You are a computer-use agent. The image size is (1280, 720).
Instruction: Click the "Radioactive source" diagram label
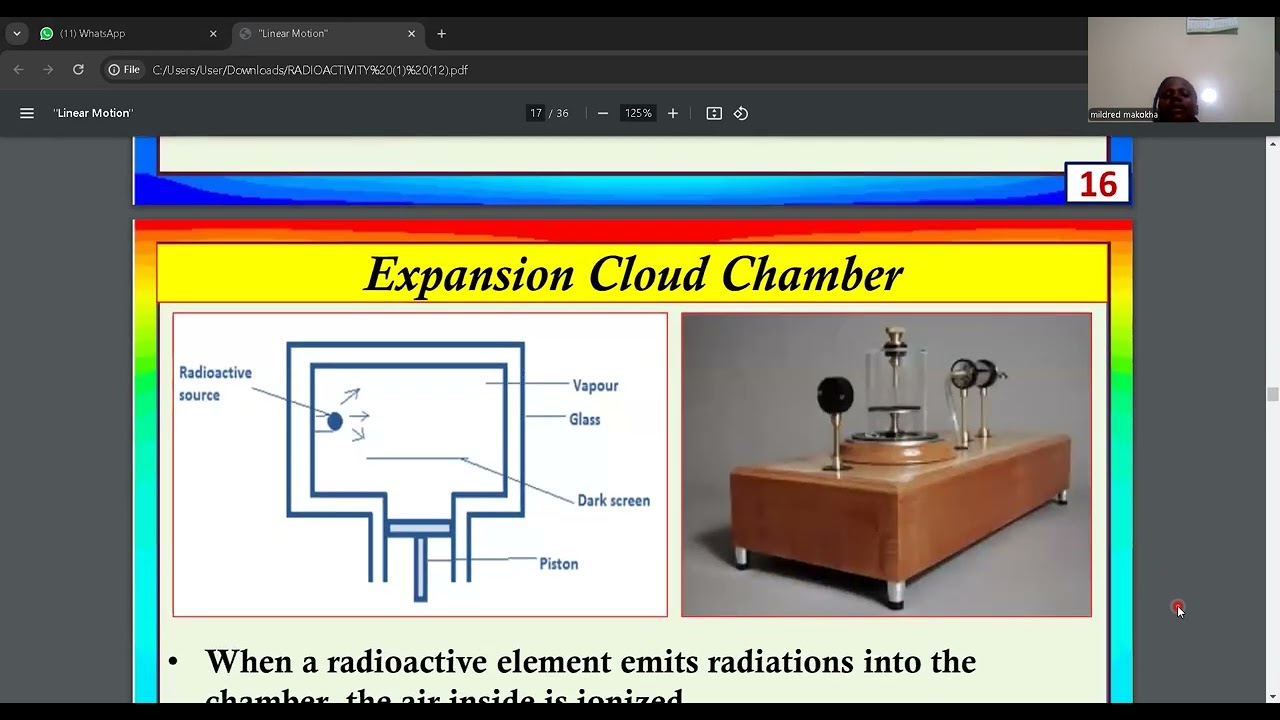[x=215, y=384]
